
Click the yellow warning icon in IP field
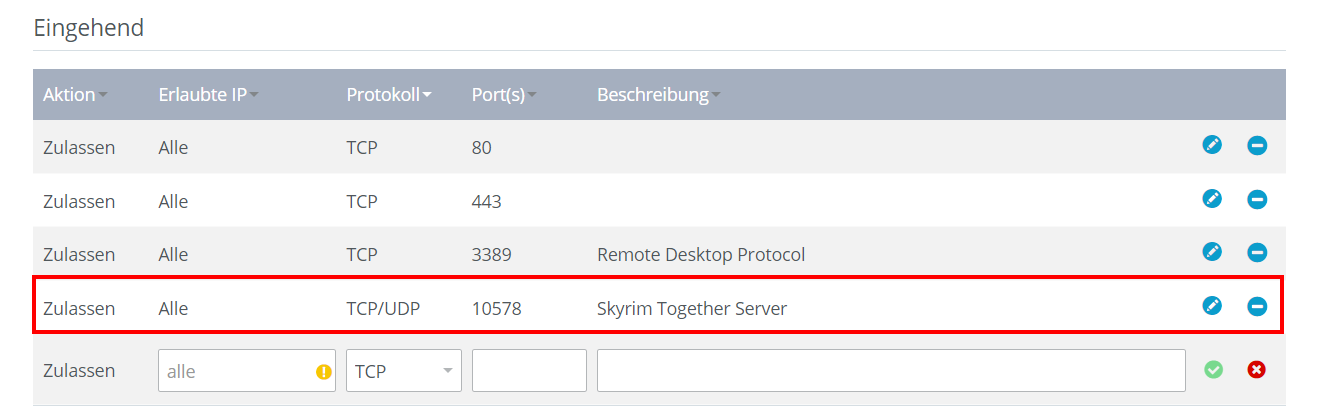point(323,371)
